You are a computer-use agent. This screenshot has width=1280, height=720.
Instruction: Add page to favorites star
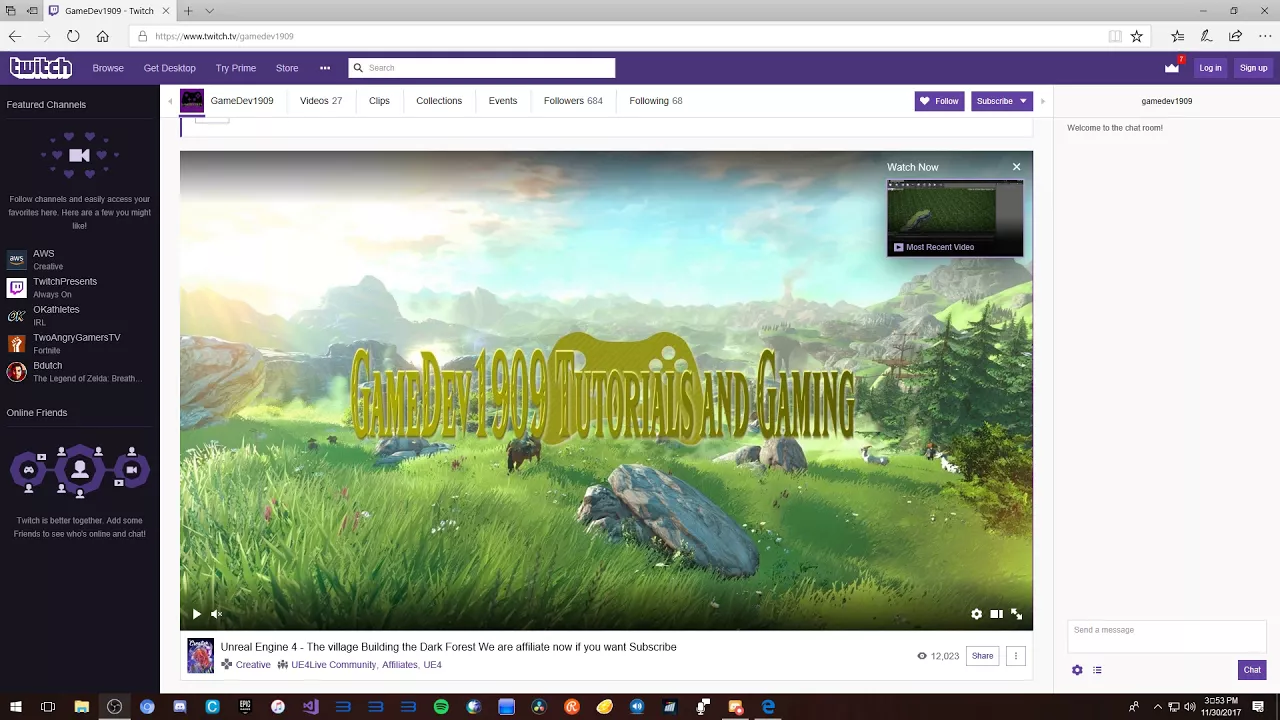pyautogui.click(x=1136, y=36)
